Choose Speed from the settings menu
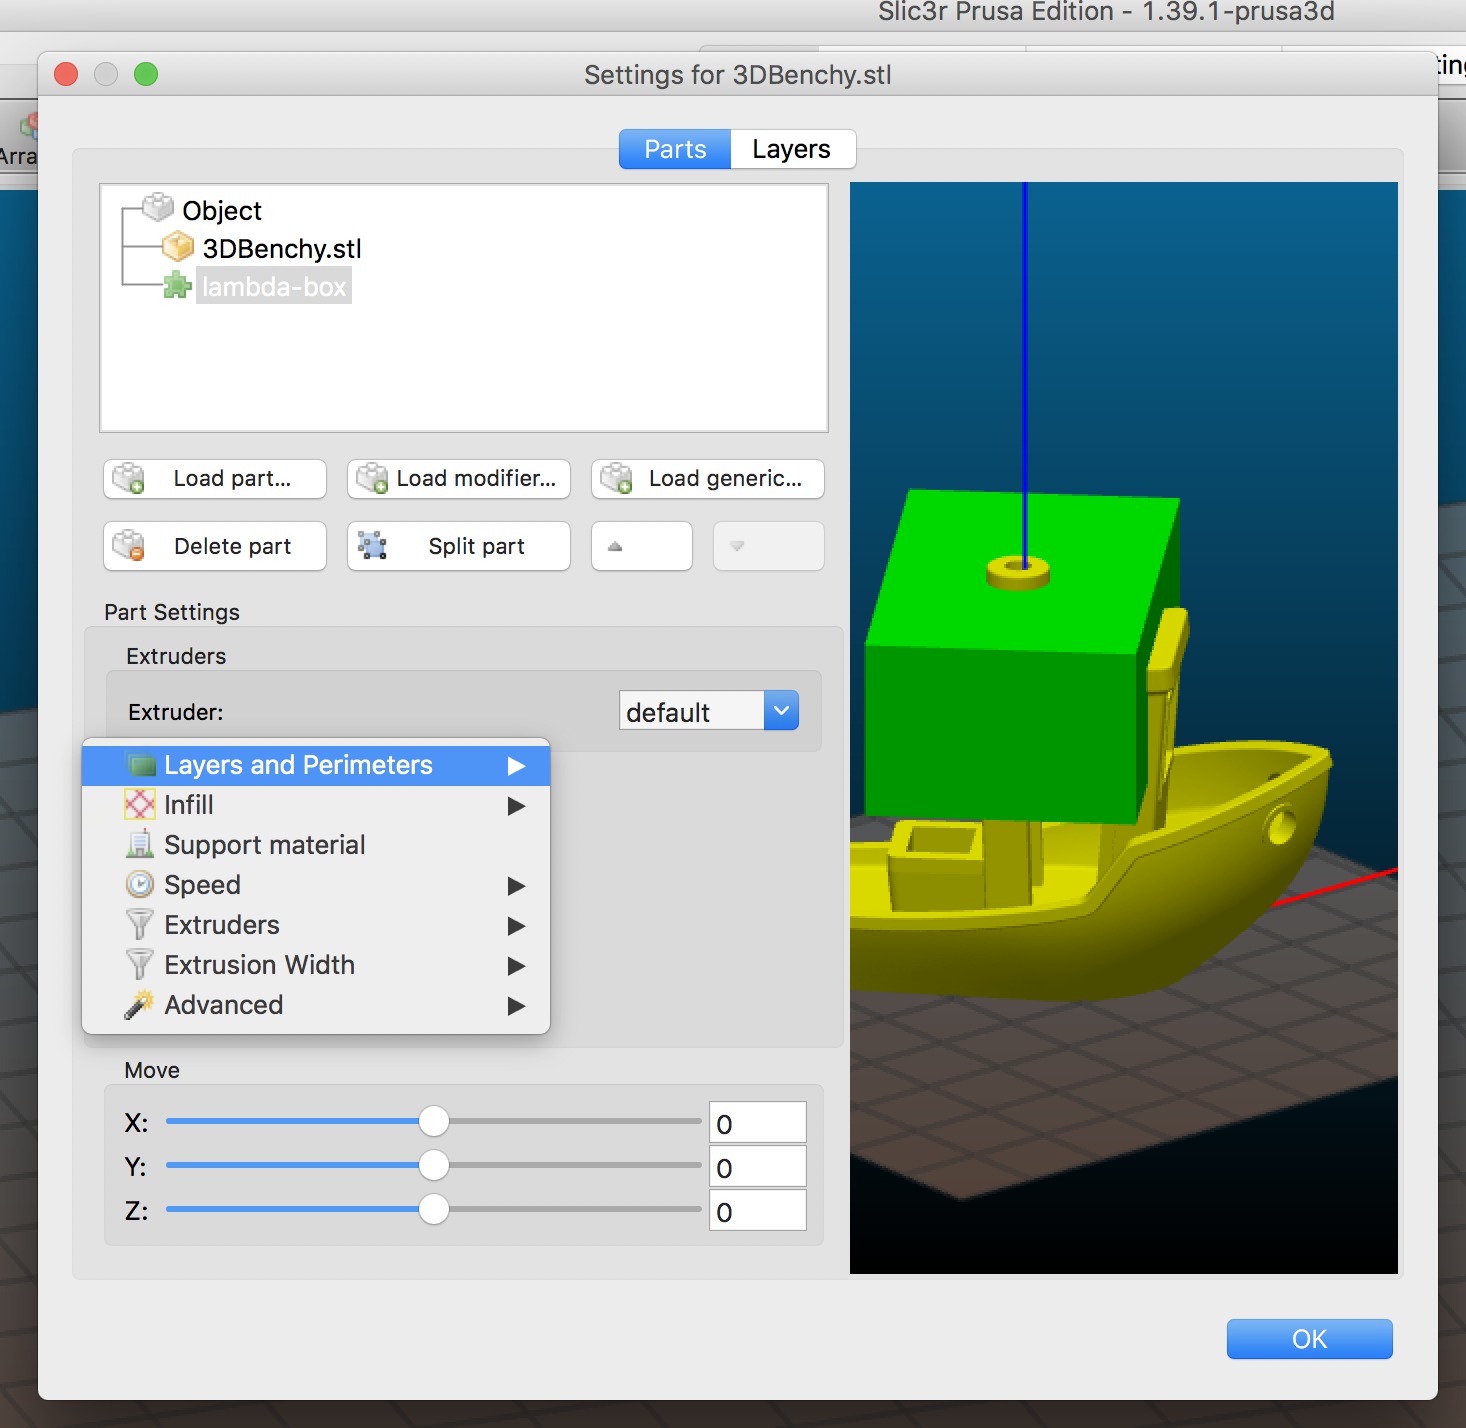Screen dimensions: 1466x1428 pos(316,885)
